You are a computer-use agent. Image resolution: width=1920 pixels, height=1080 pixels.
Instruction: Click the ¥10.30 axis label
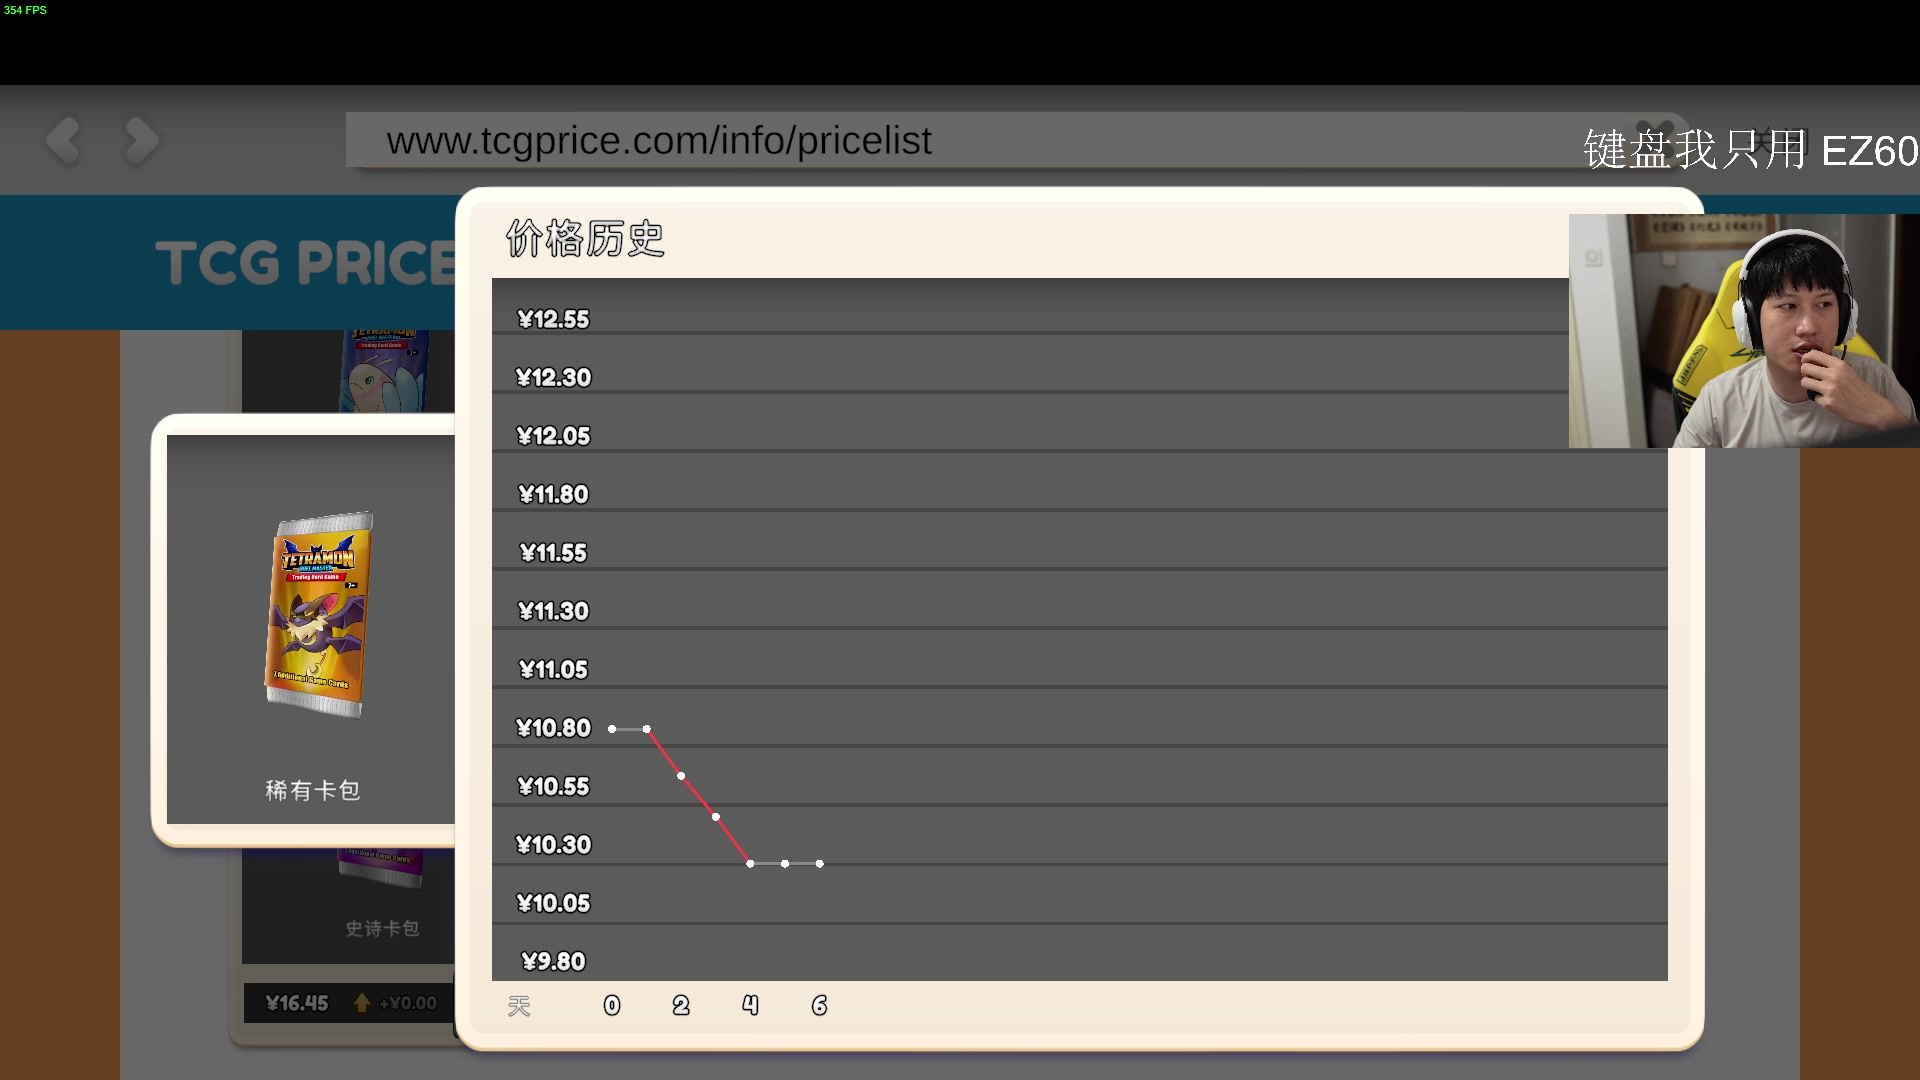click(553, 845)
